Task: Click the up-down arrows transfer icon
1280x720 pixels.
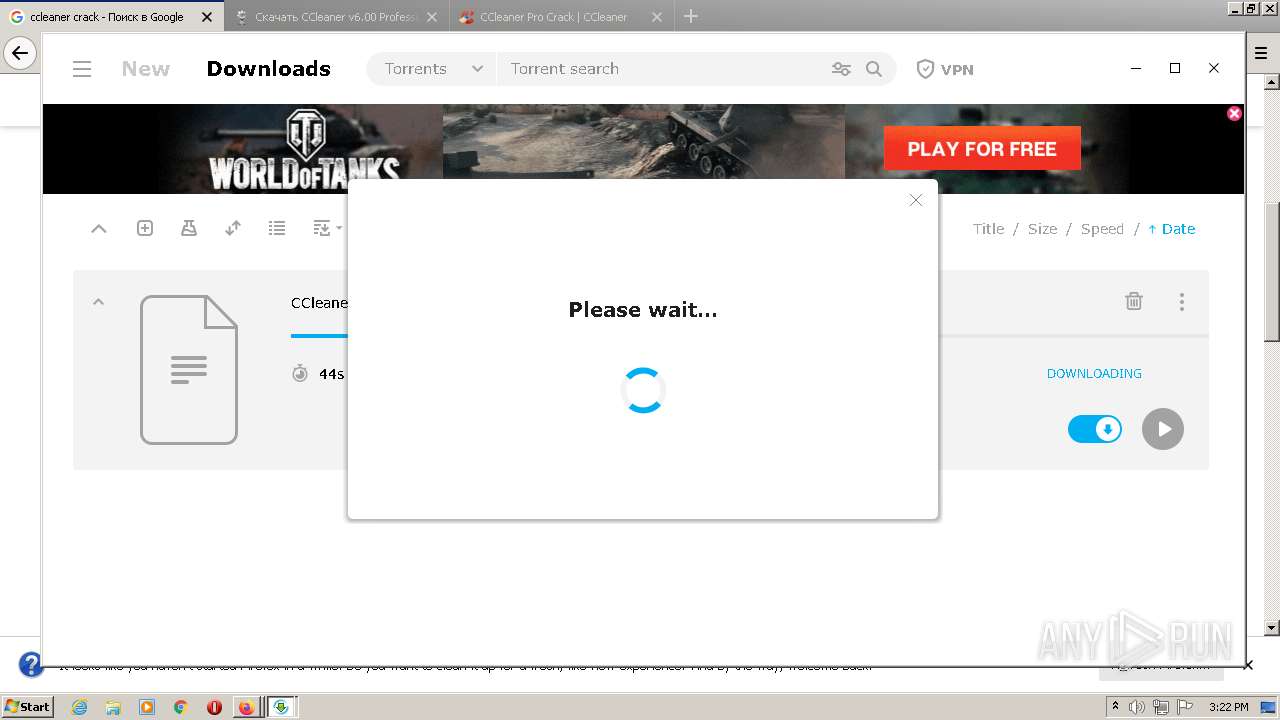Action: (233, 229)
